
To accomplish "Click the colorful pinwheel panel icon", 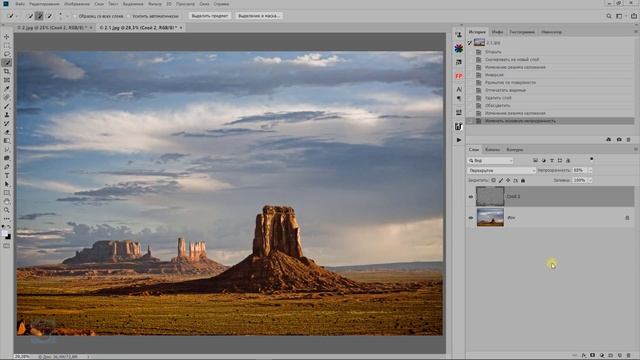I will pyautogui.click(x=459, y=49).
